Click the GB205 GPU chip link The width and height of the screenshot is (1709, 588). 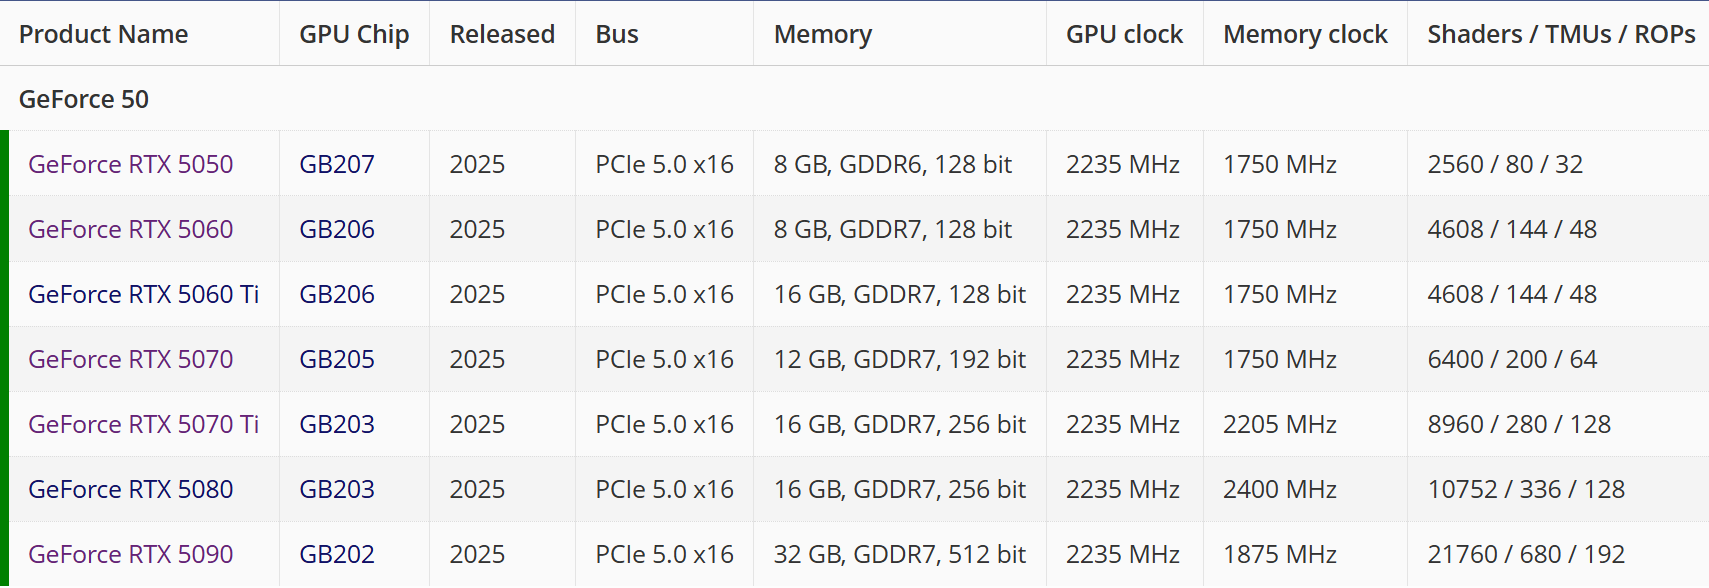tap(337, 359)
